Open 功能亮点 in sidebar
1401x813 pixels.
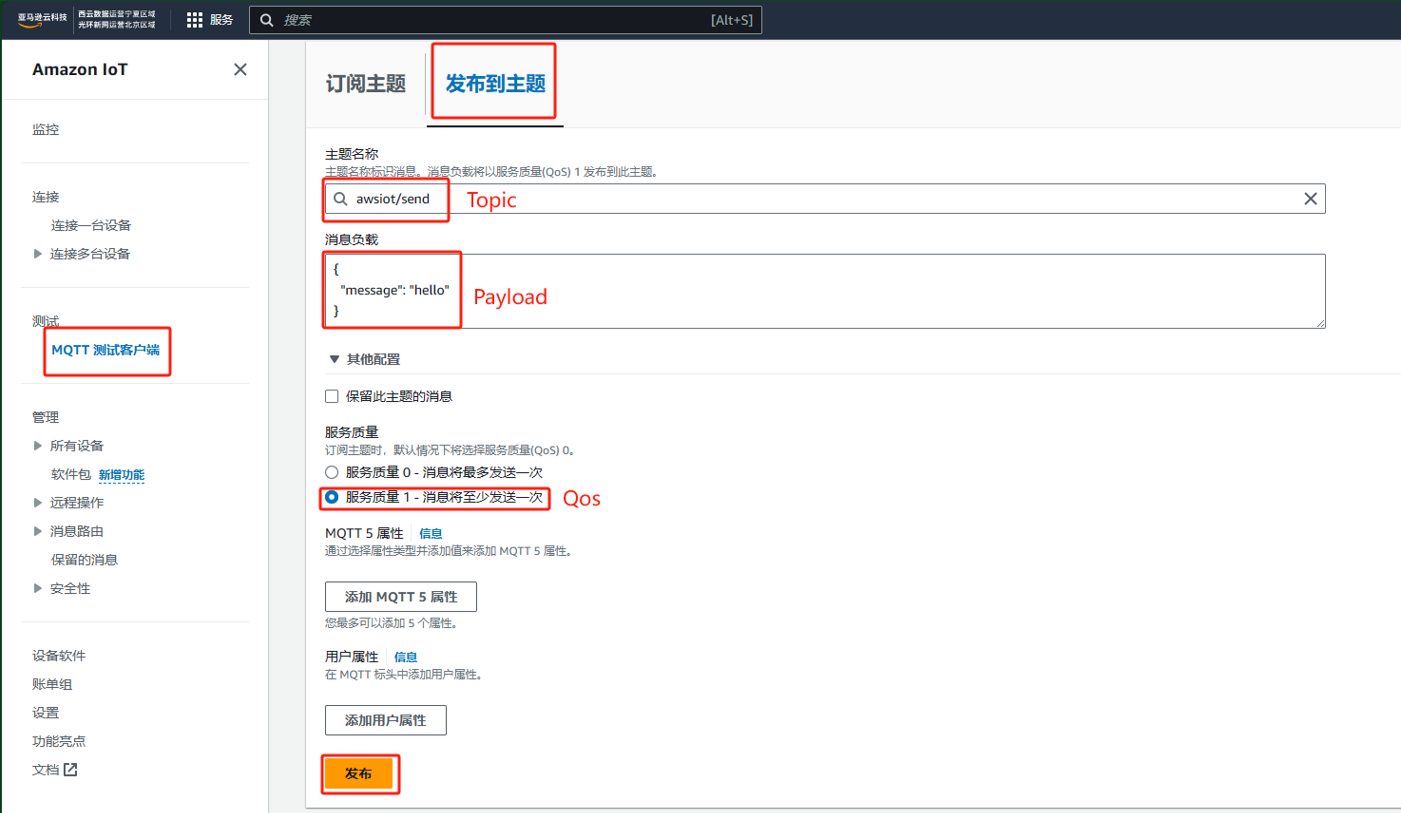coord(59,741)
